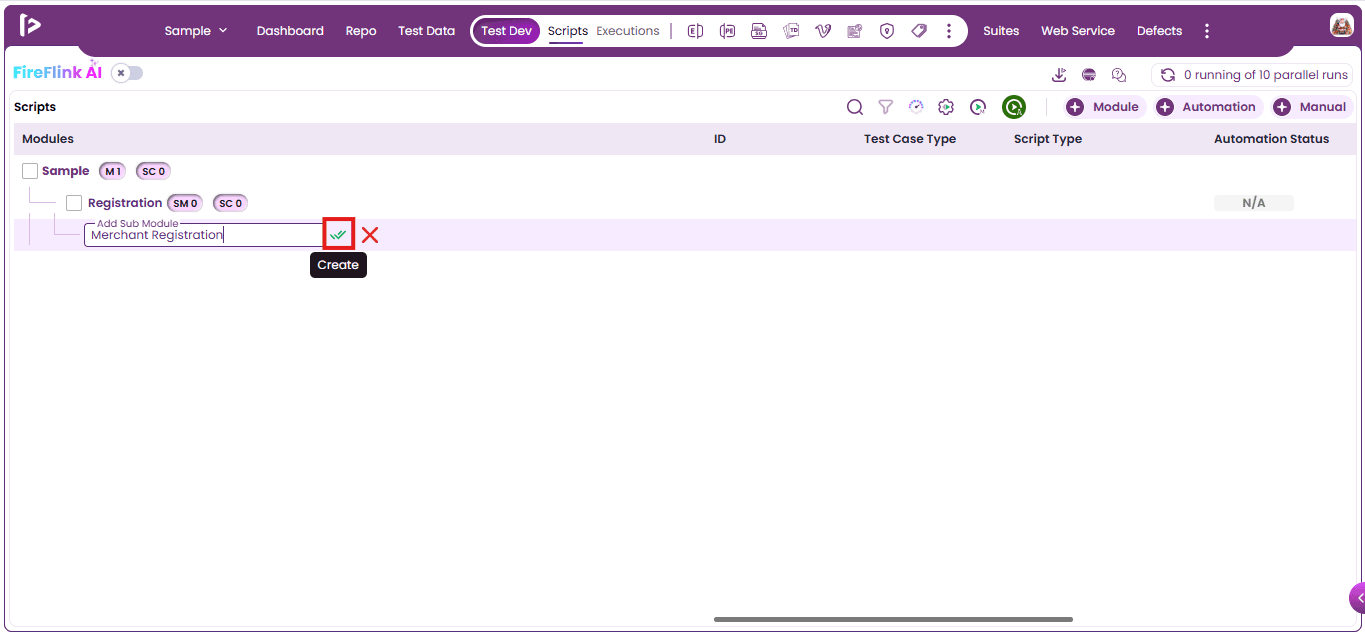Viewport: 1365px width, 632px height.
Task: Open the Web Service tab
Action: (x=1078, y=31)
